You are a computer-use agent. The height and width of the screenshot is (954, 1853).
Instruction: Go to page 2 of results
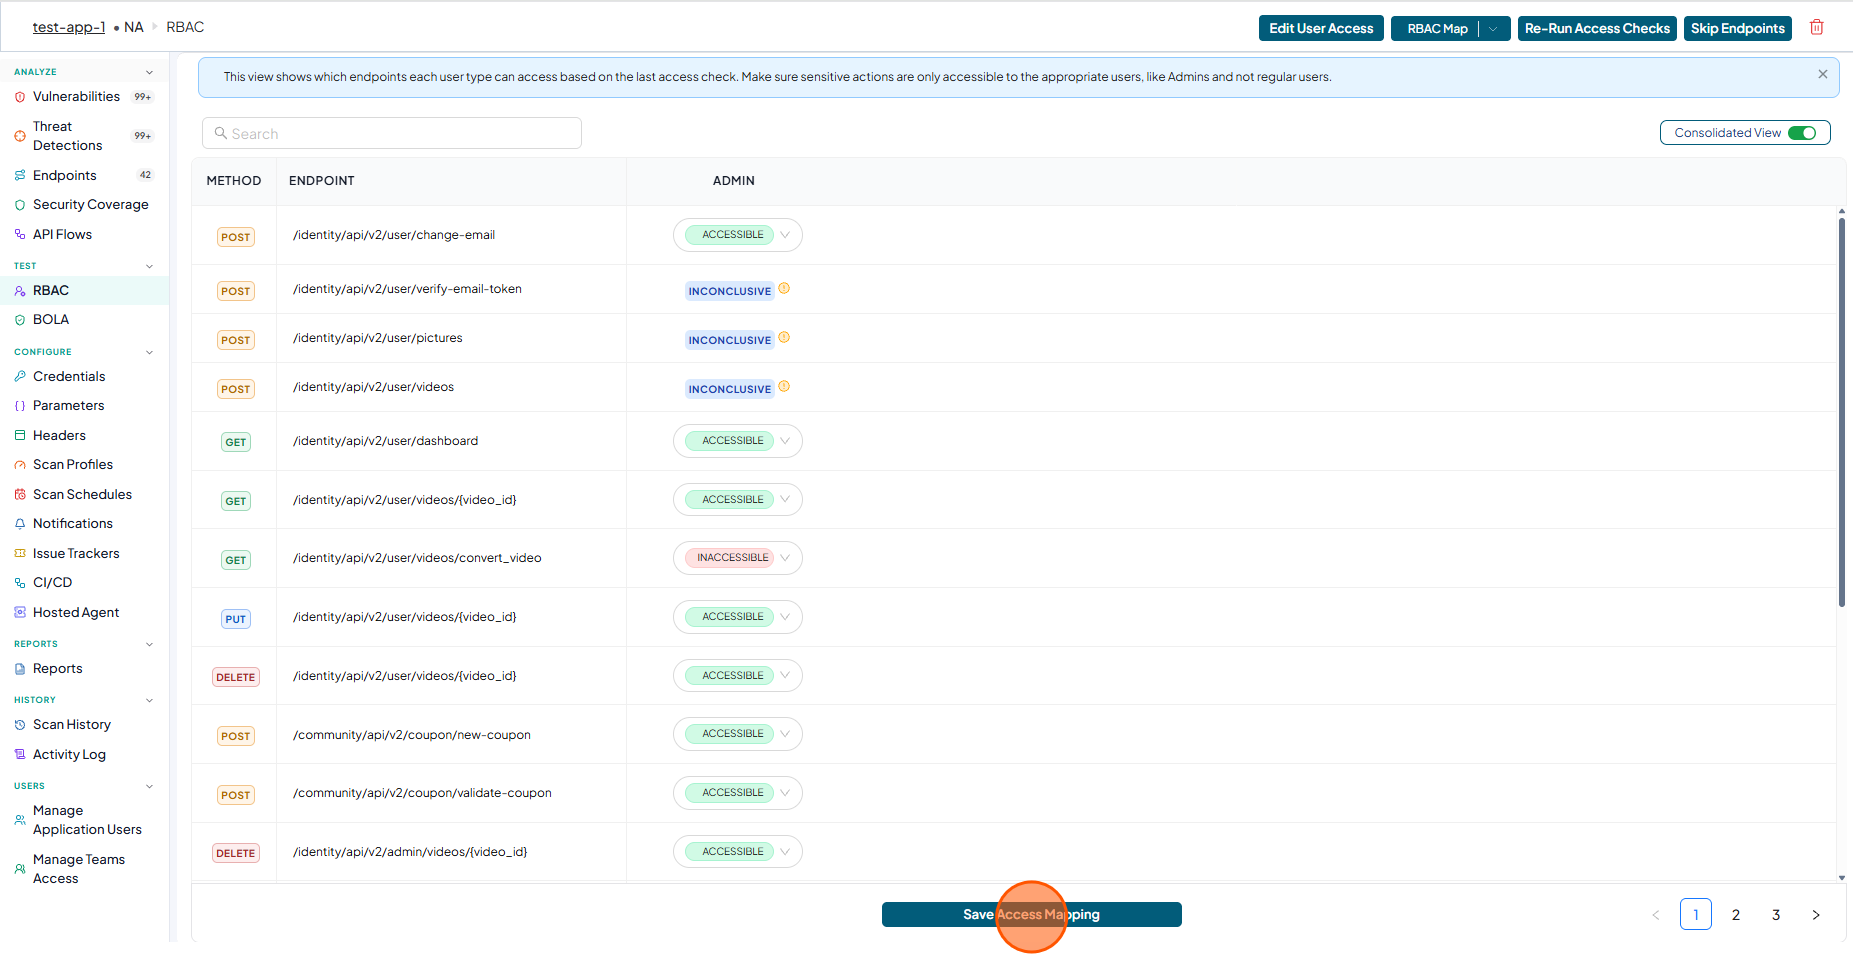[1736, 915]
